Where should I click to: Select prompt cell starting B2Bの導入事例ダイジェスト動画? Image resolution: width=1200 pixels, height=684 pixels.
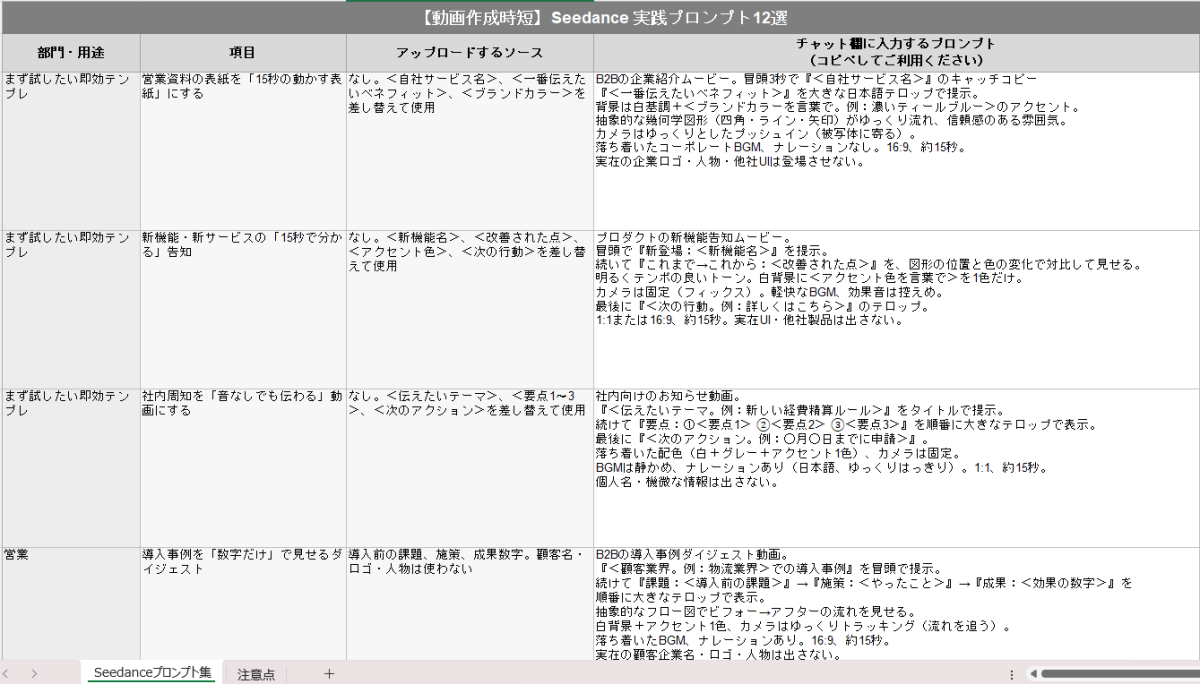pos(897,603)
